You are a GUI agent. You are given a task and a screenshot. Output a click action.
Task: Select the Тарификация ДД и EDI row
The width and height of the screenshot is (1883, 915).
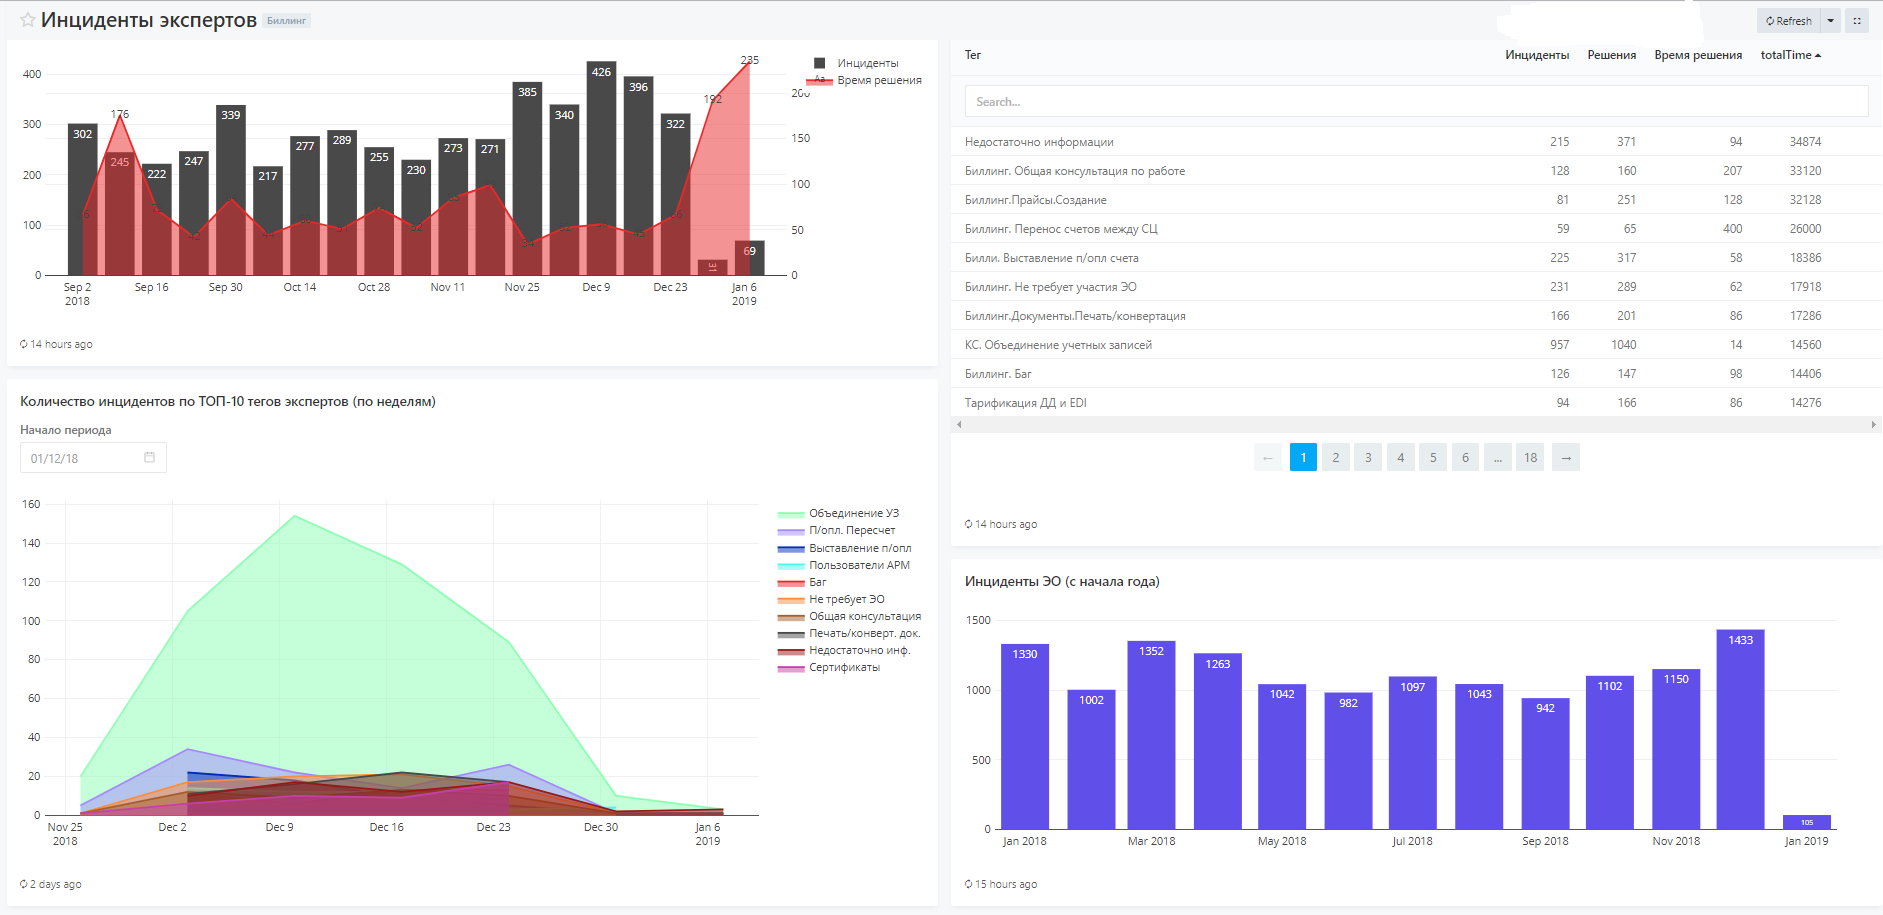pos(1416,403)
